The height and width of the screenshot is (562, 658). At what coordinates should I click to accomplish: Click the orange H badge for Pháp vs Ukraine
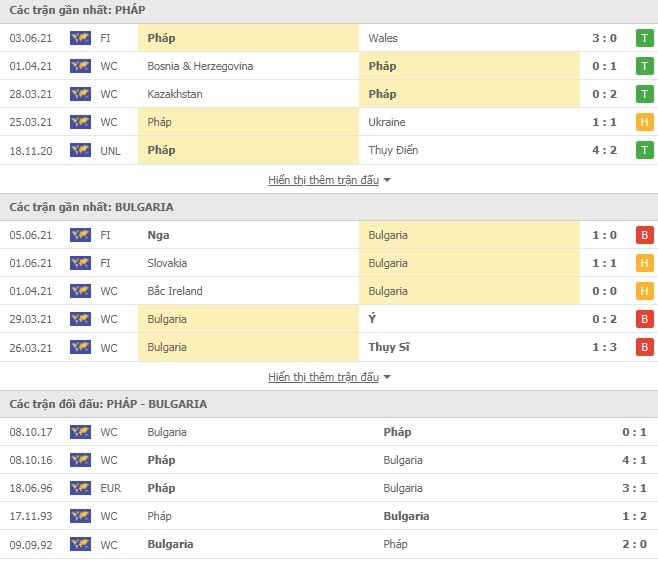pos(645,122)
